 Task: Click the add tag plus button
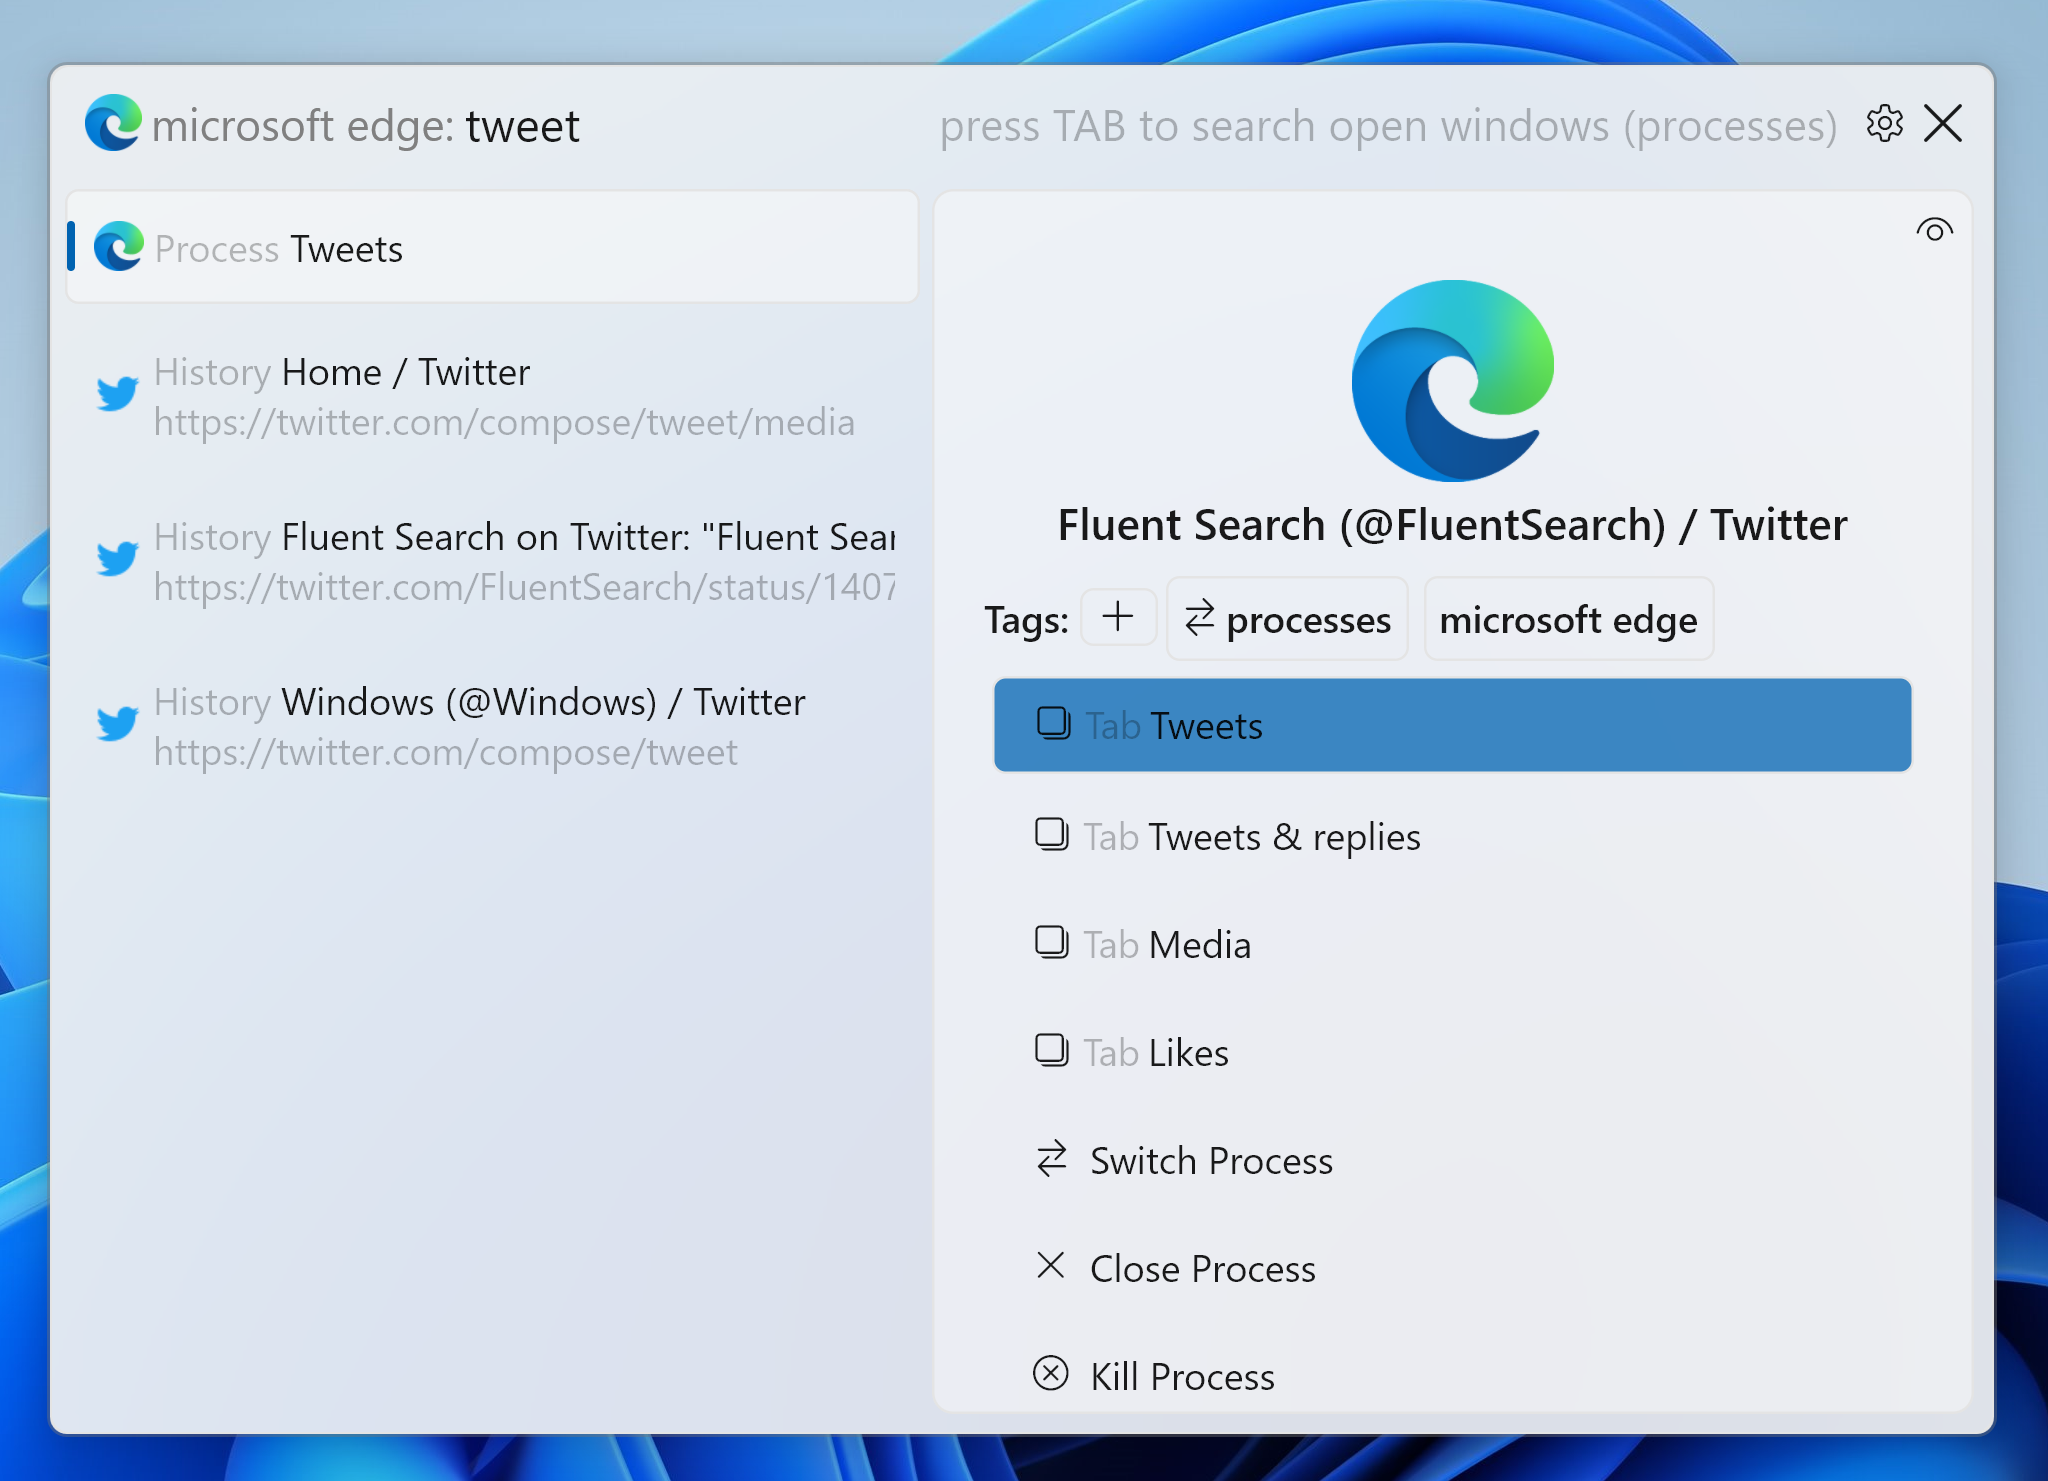1118,618
